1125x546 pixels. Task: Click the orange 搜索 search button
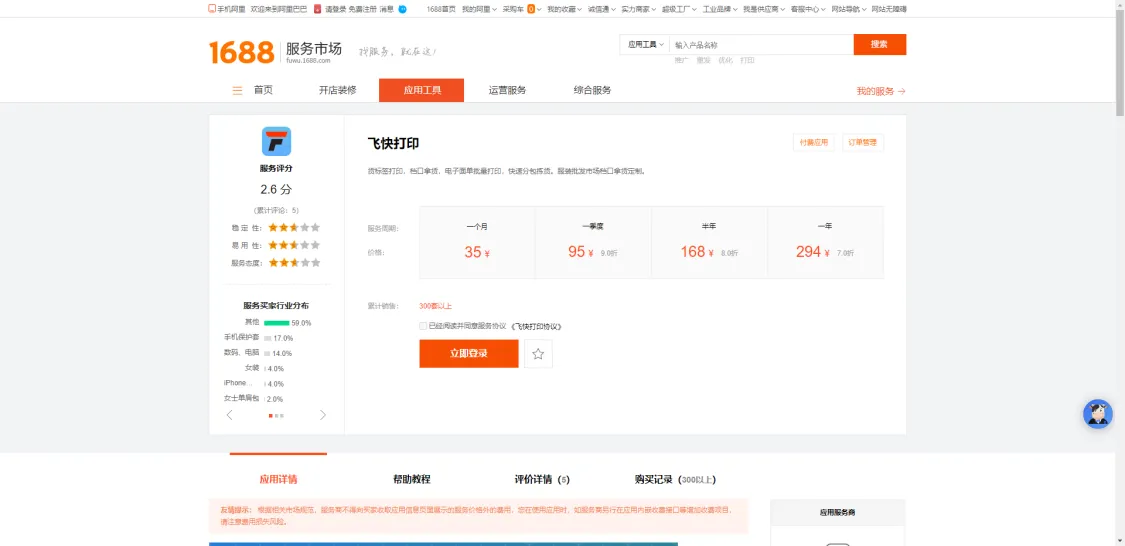click(880, 44)
